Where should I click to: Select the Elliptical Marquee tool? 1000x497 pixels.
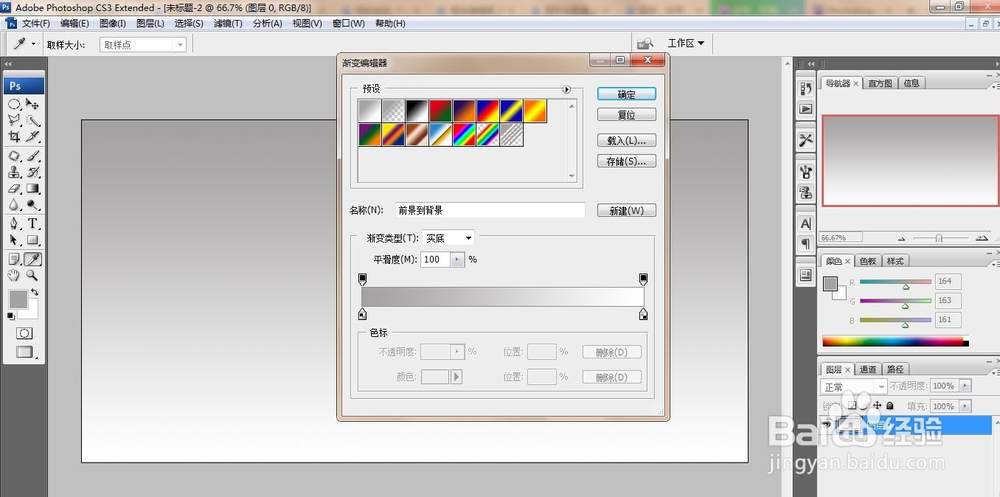[x=14, y=104]
